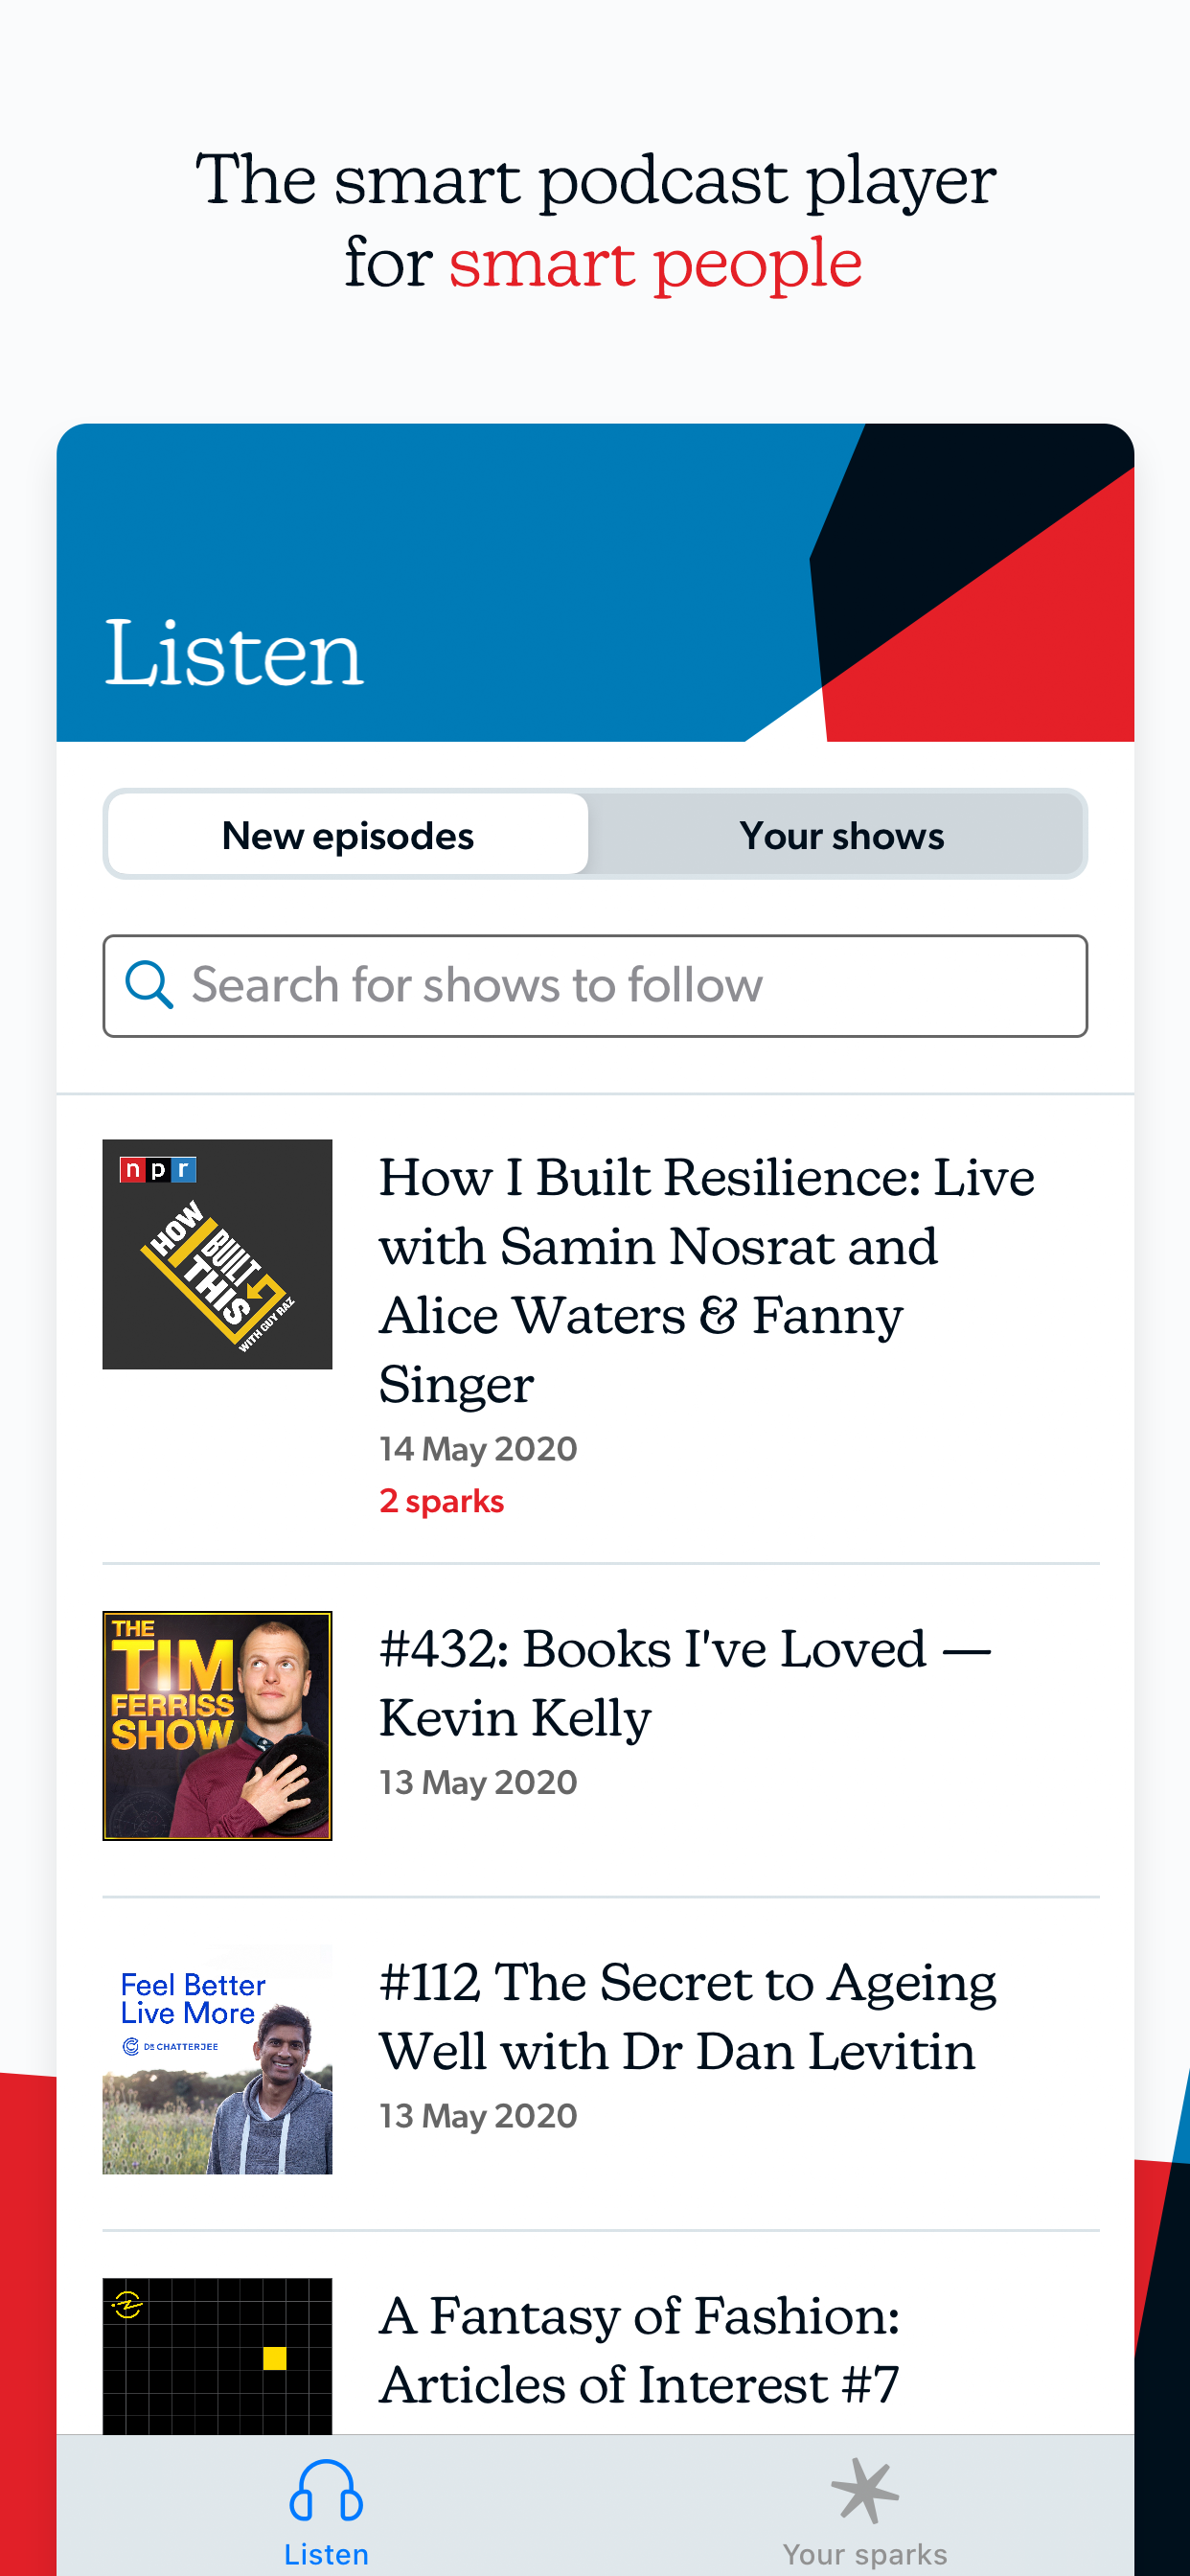Tap the Your sparks asterisk icon
This screenshot has height=2576, width=1190.
(x=865, y=2490)
